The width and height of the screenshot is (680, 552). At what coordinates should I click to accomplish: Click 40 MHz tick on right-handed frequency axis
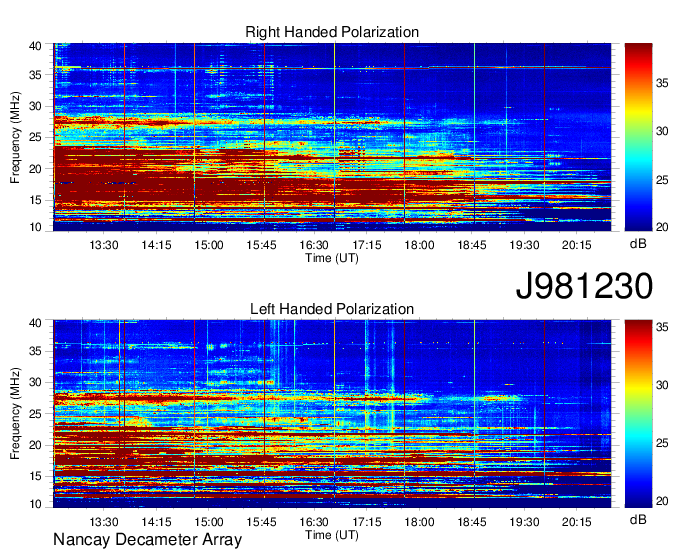[x=35, y=46]
